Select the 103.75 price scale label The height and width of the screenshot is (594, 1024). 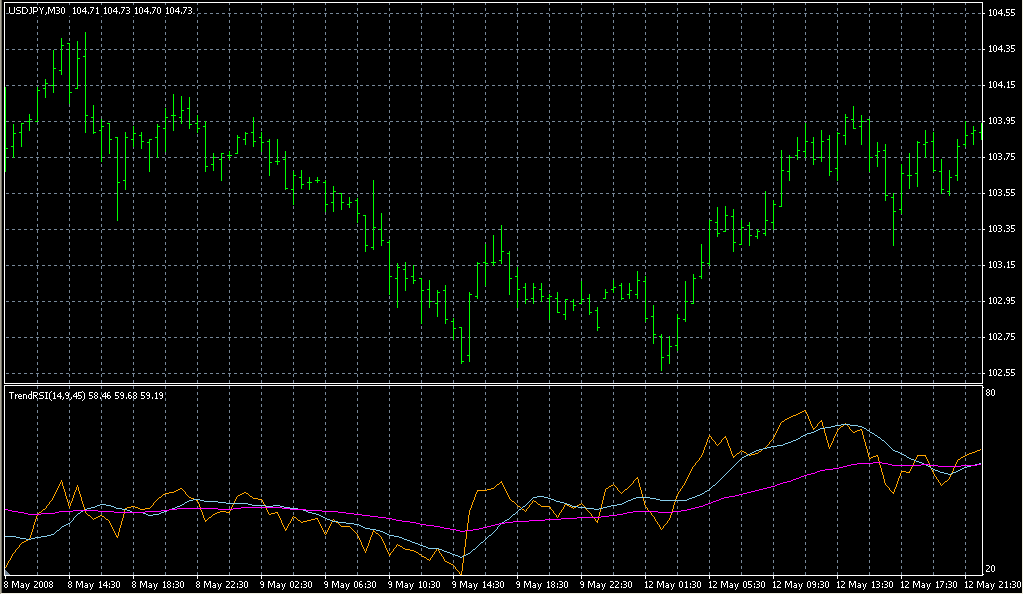tap(1002, 157)
